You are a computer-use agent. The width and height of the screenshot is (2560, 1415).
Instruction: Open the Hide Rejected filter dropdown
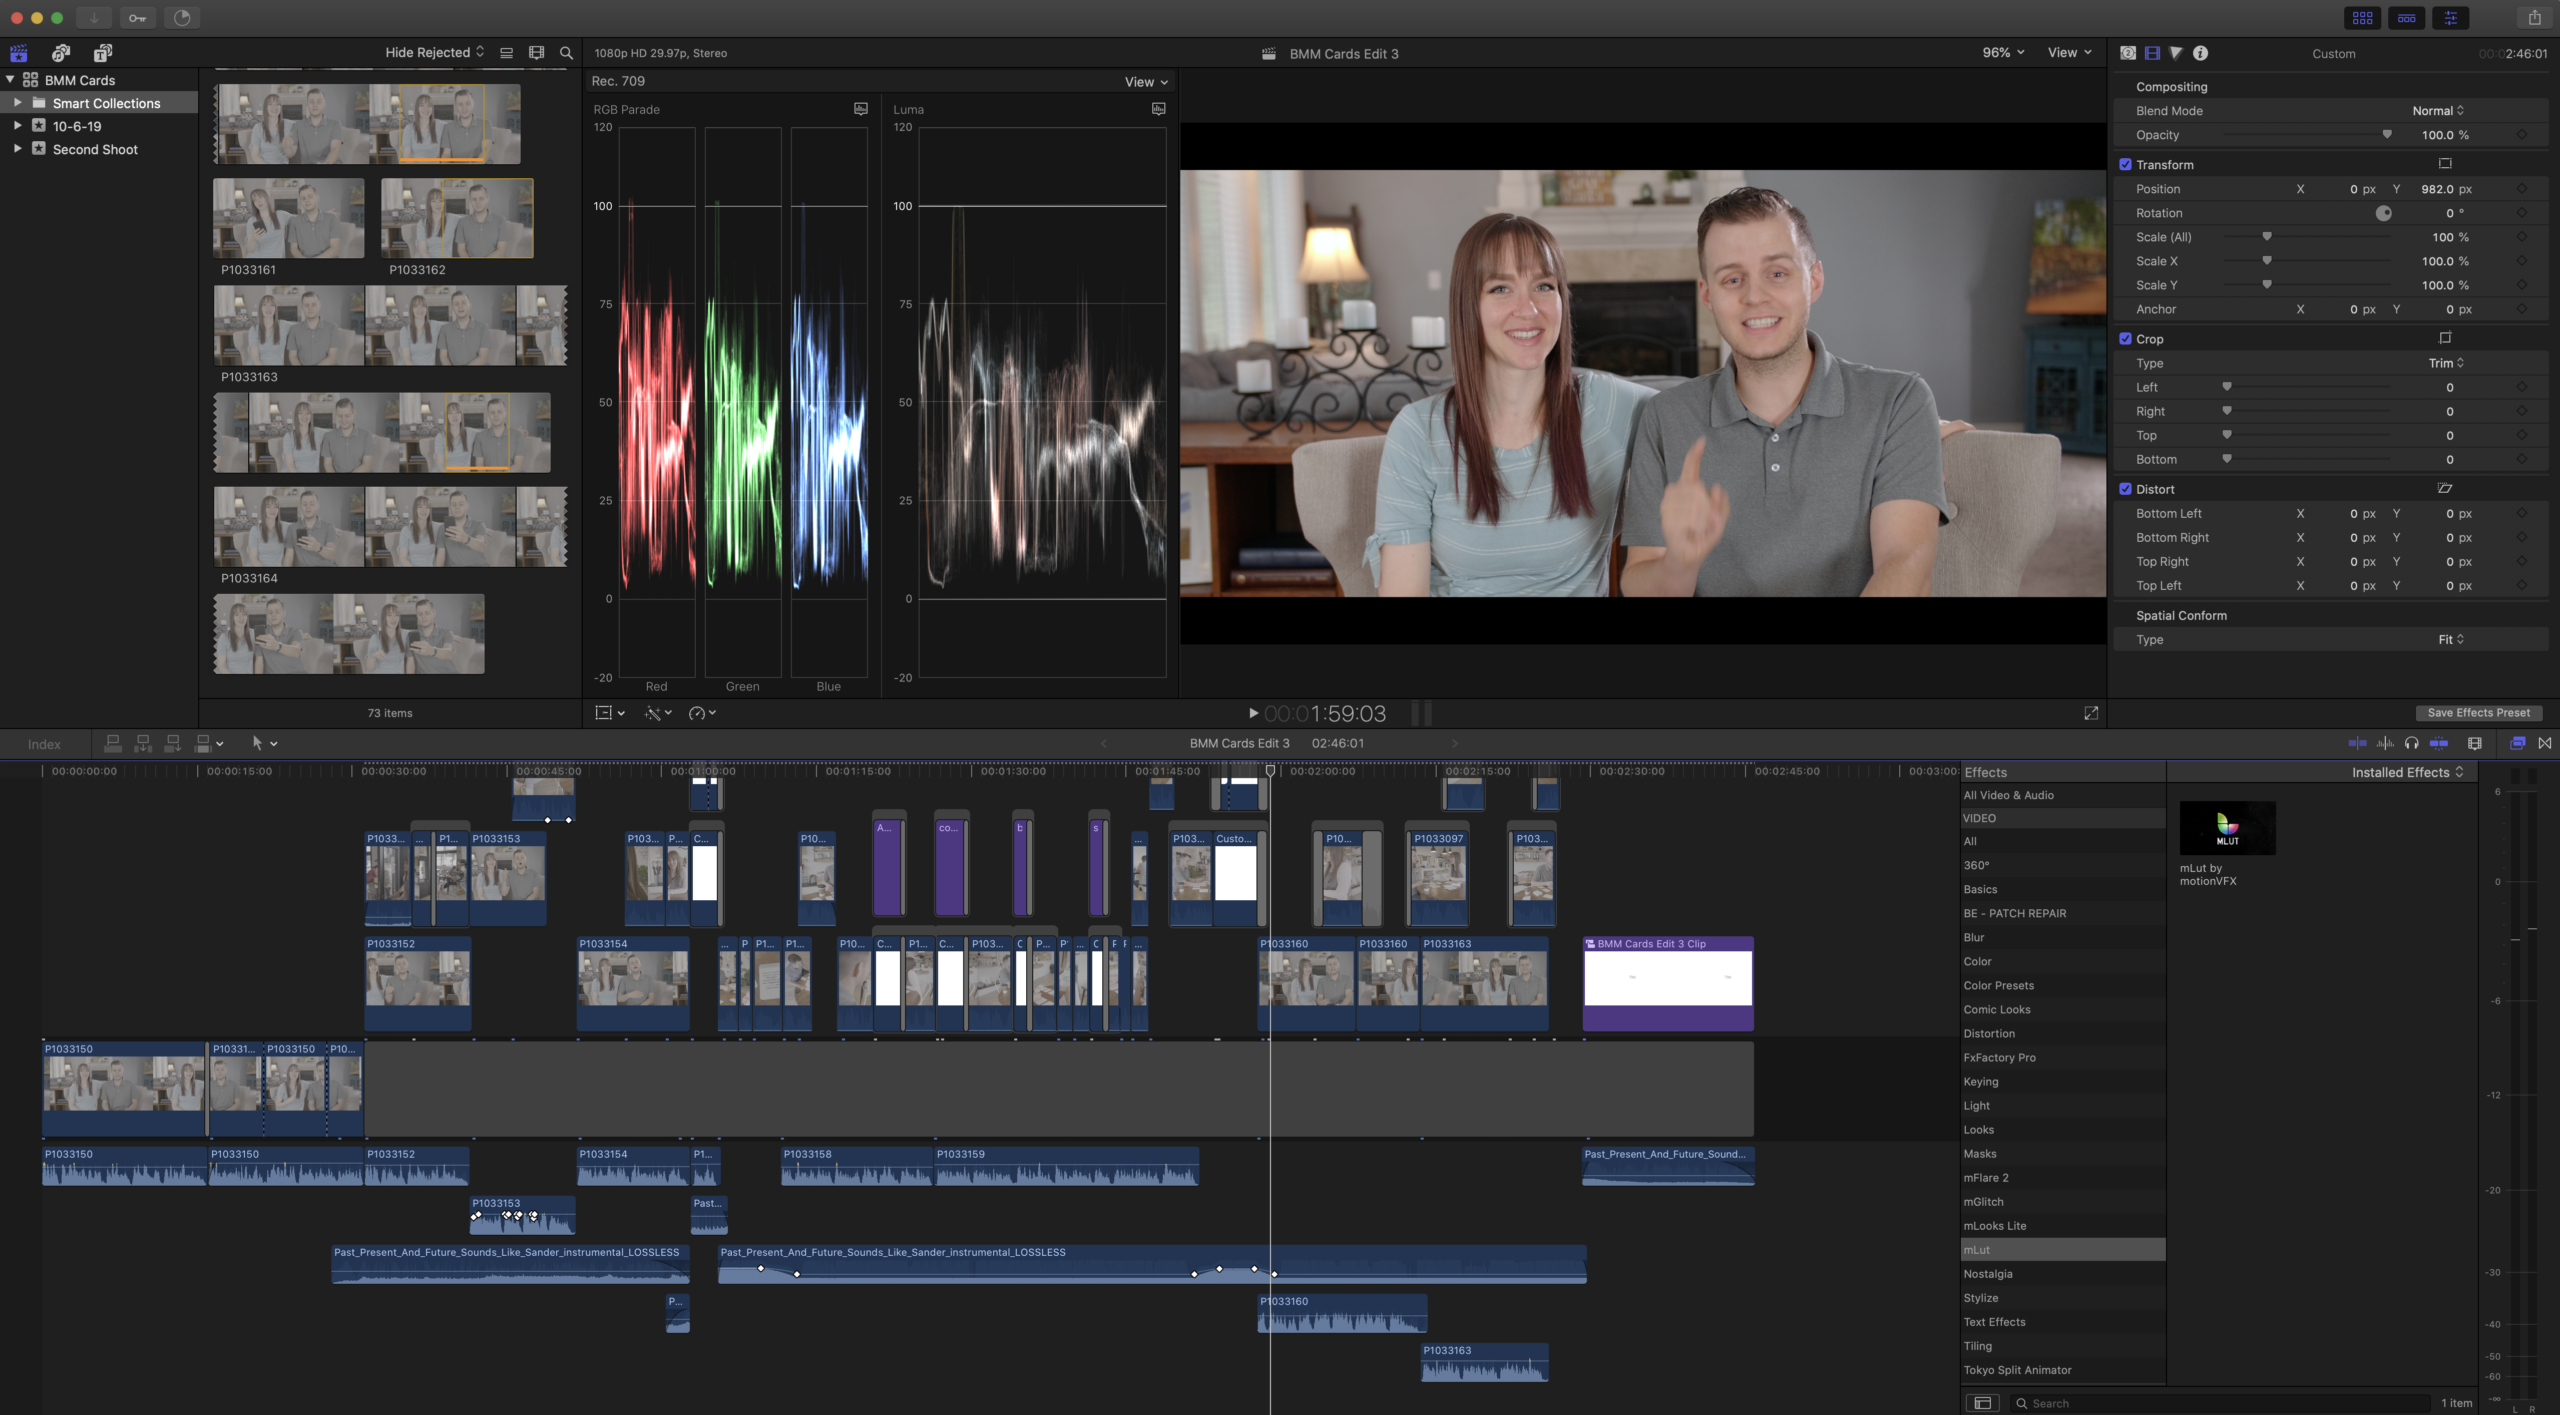[x=435, y=53]
